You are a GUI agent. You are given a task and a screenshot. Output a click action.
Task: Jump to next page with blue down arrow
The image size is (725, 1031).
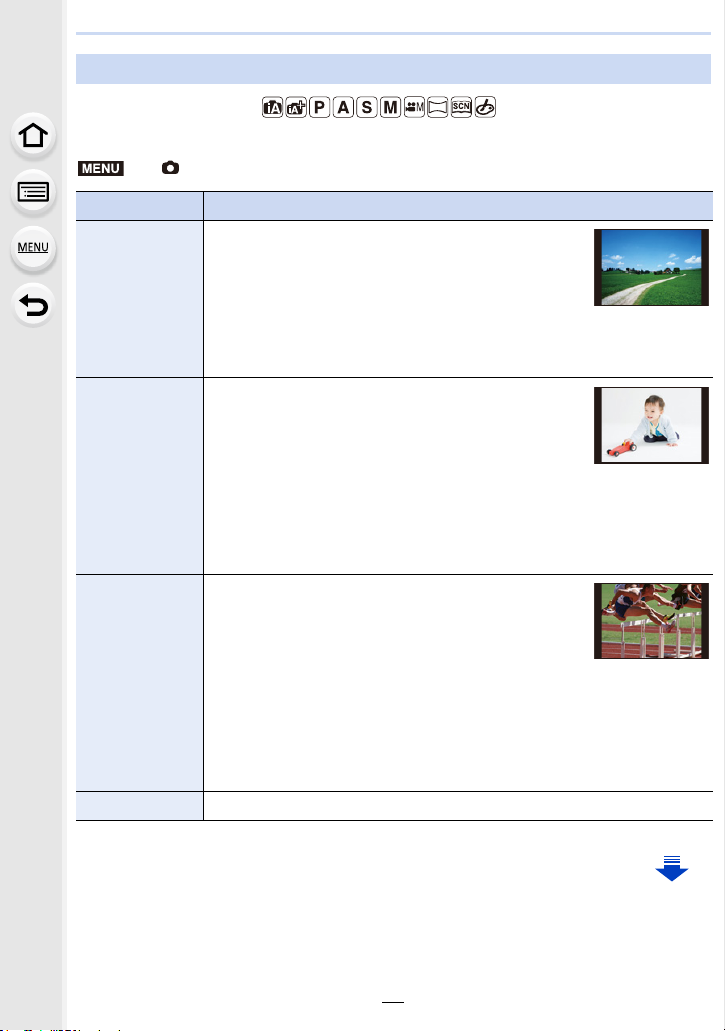point(672,869)
